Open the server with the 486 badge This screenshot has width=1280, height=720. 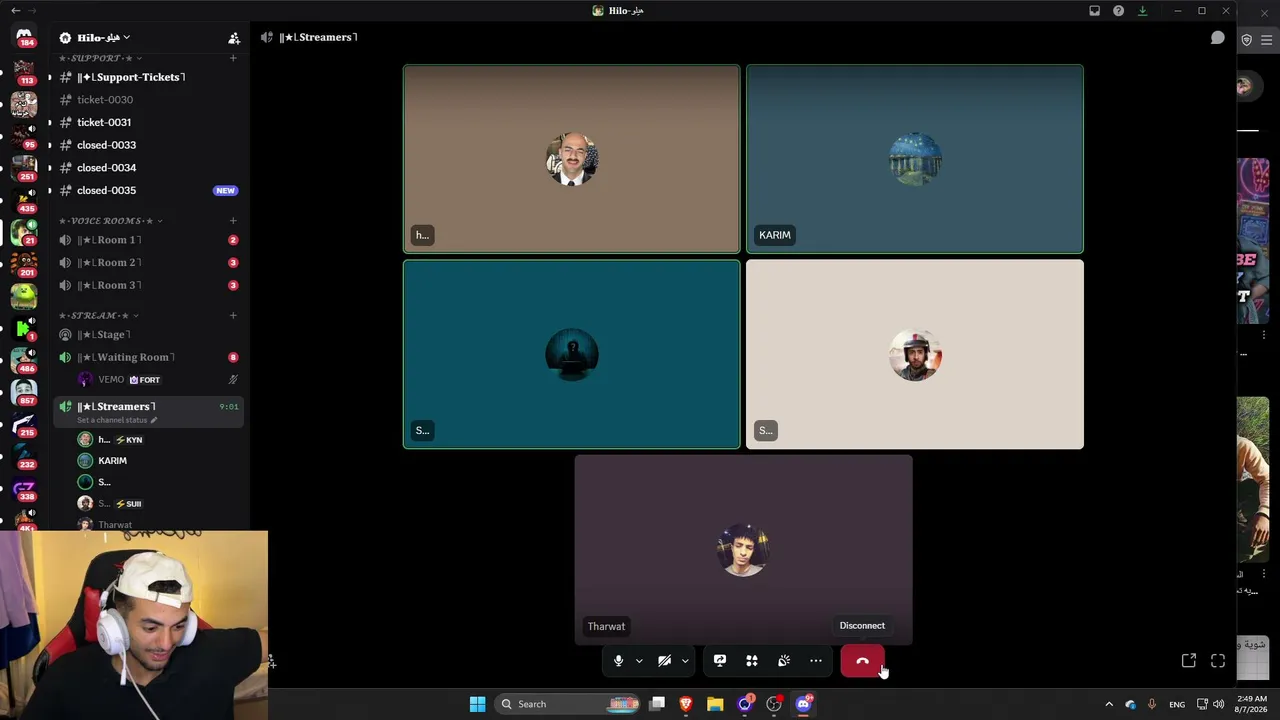(24, 360)
